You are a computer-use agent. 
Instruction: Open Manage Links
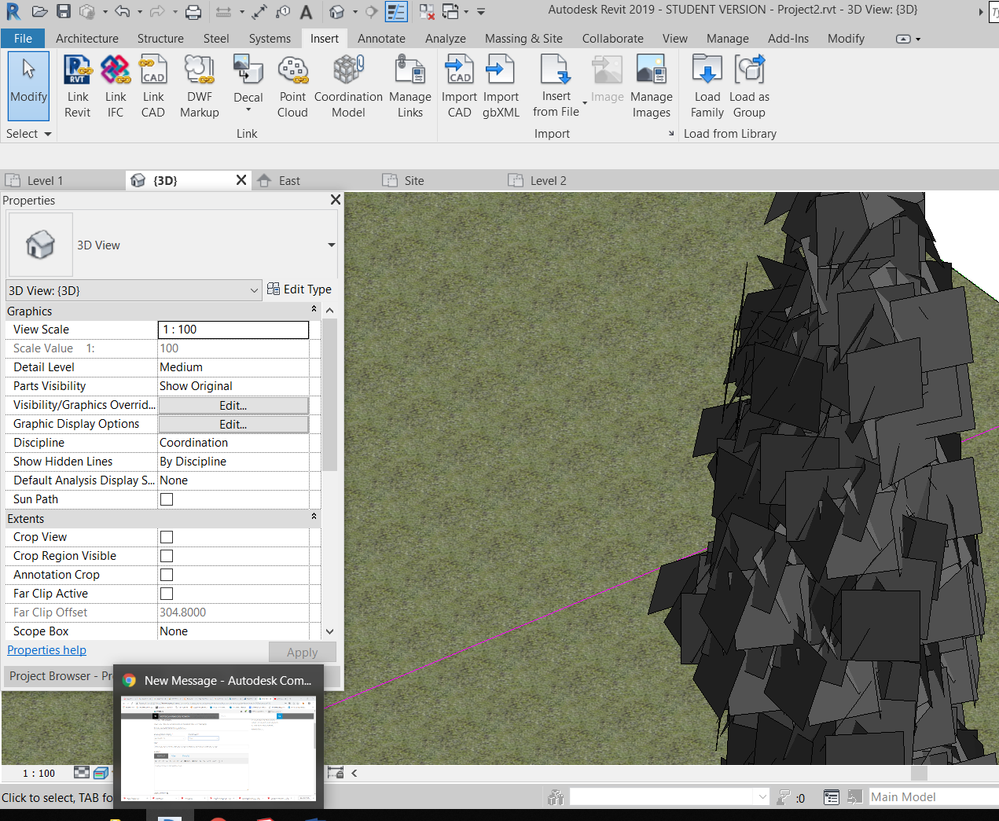(x=410, y=86)
